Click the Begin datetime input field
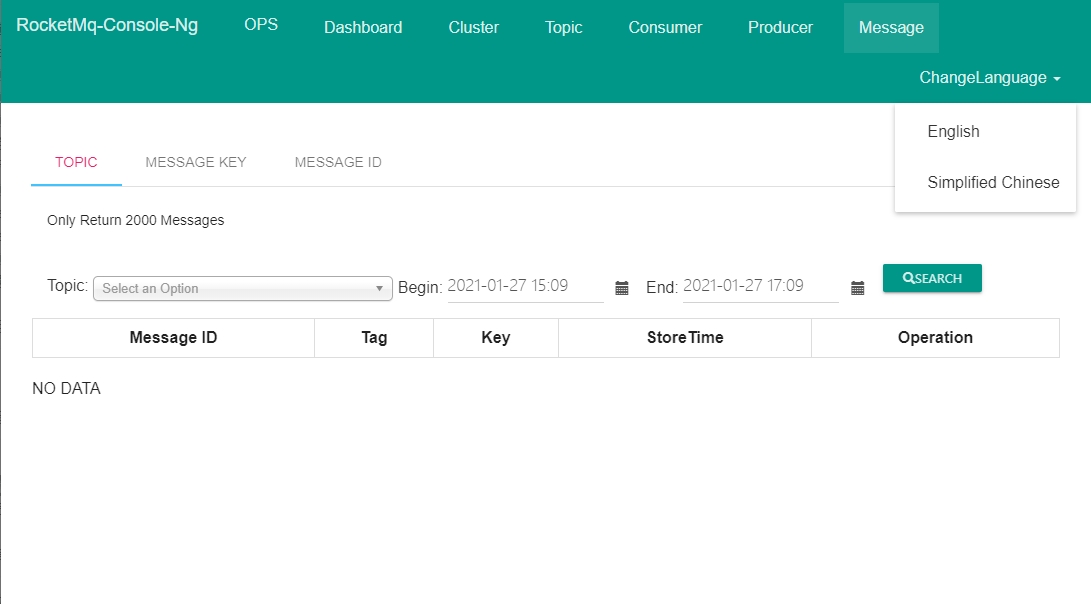1091x604 pixels. [x=524, y=286]
